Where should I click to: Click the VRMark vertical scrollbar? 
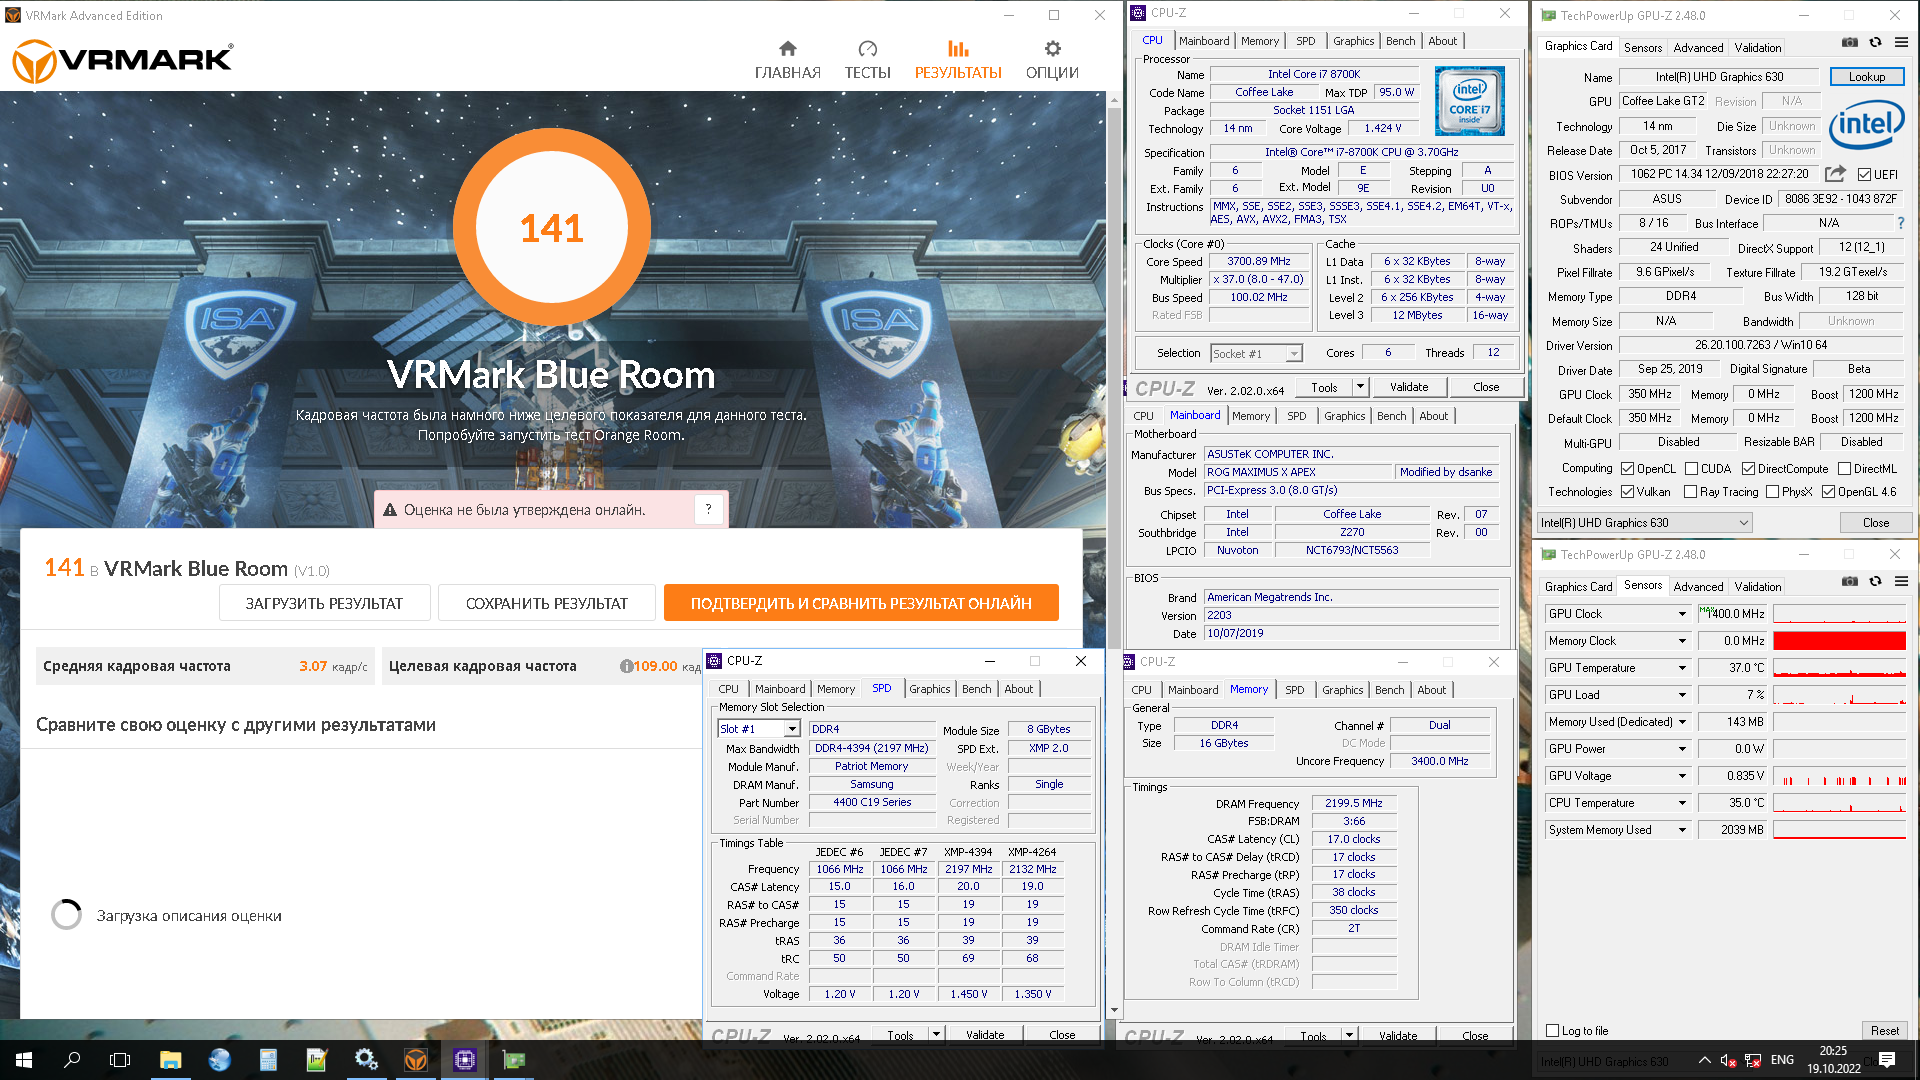1114,555
